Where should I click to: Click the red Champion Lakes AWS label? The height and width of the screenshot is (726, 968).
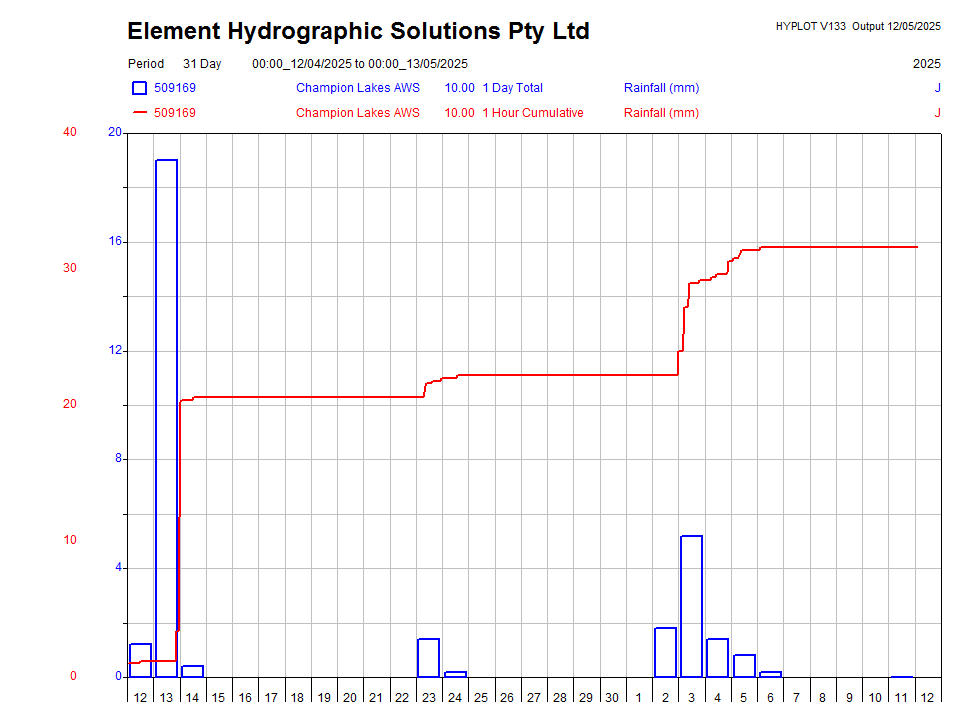pyautogui.click(x=357, y=112)
